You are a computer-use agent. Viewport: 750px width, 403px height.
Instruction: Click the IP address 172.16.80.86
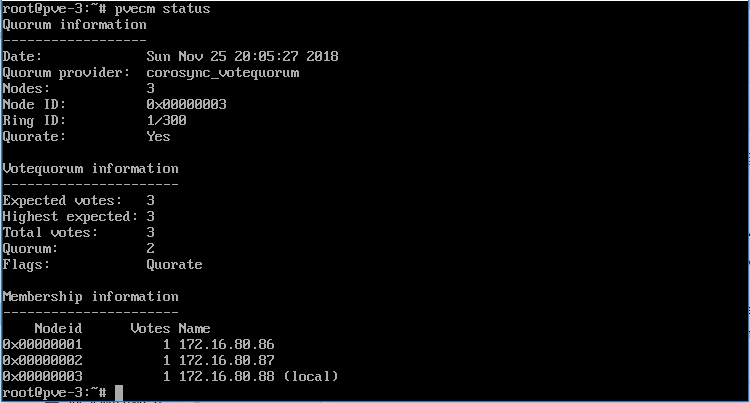(227, 345)
